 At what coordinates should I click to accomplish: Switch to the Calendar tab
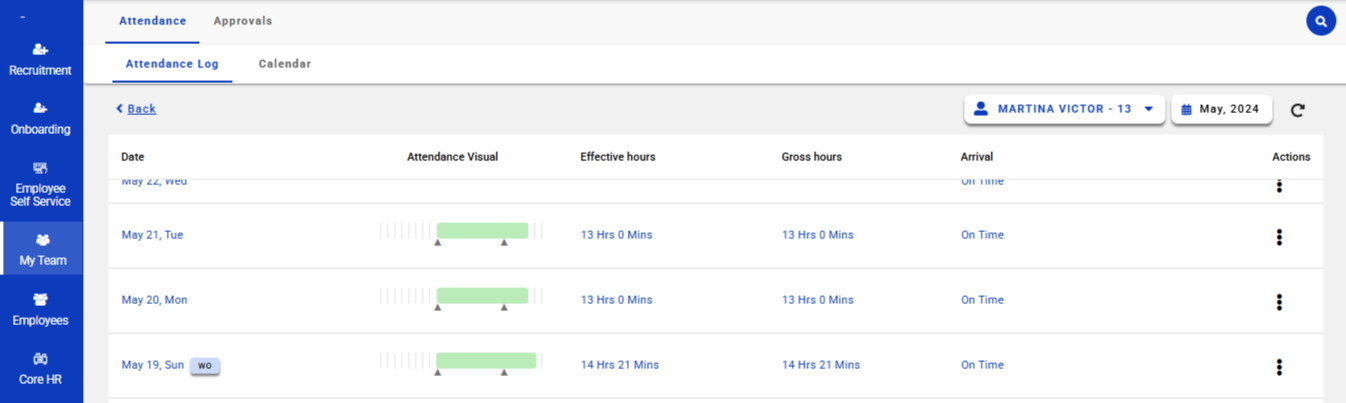coord(284,64)
